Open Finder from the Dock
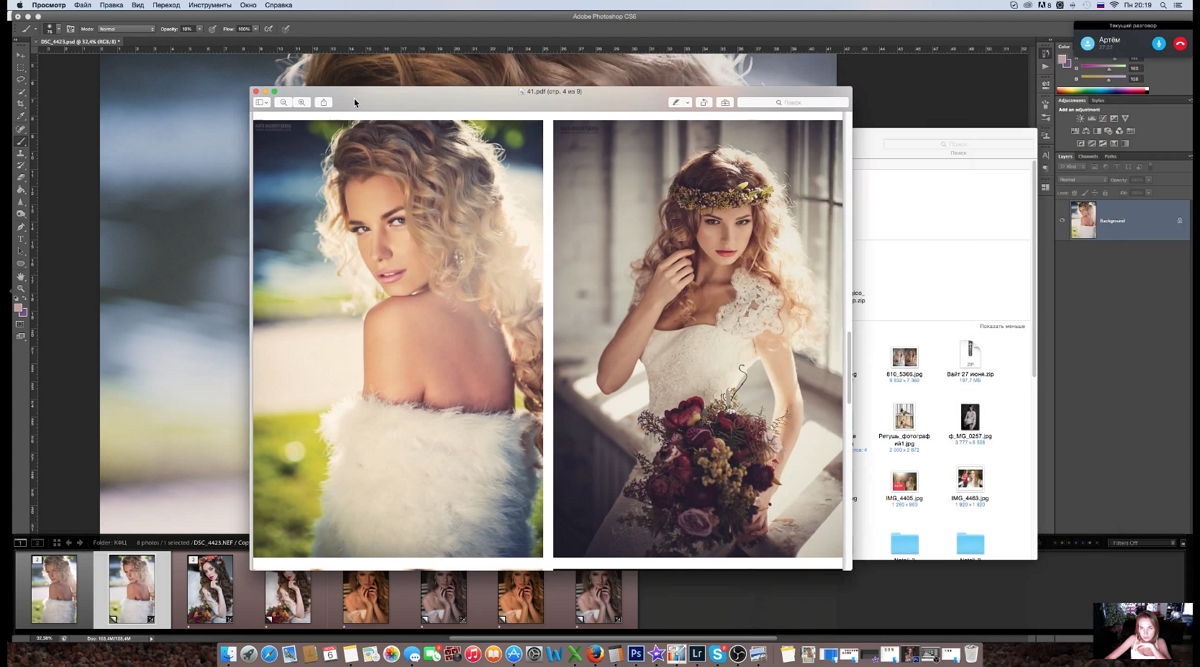Image resolution: width=1200 pixels, height=667 pixels. tap(229, 654)
